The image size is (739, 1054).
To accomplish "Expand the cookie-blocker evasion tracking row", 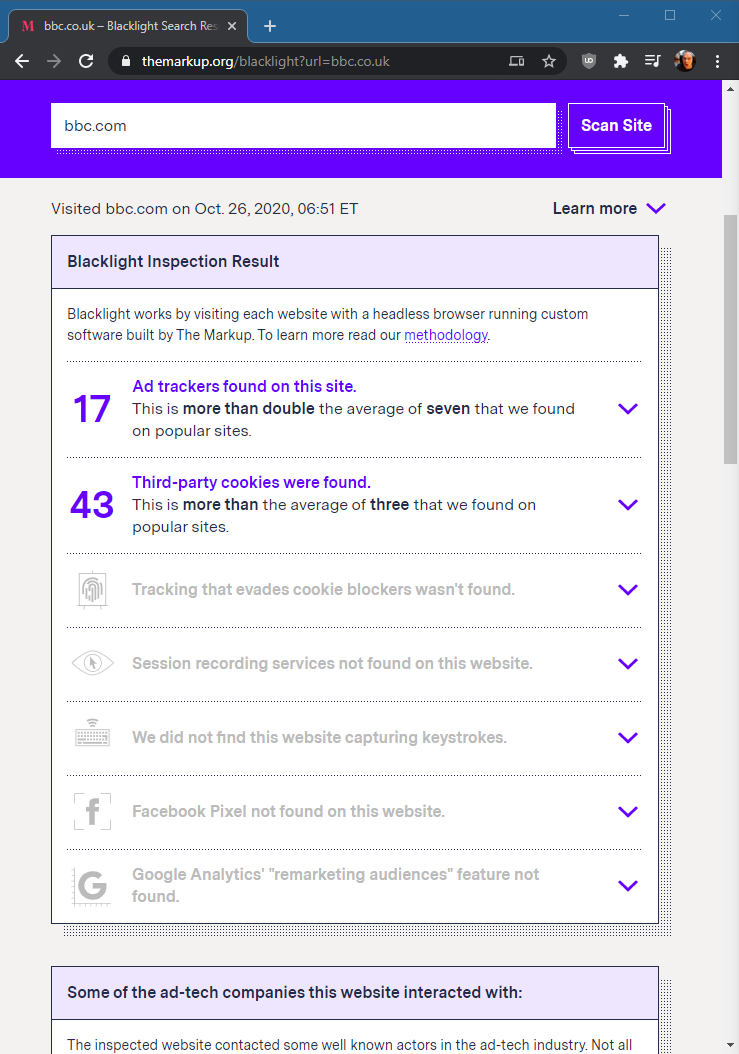I will [x=627, y=590].
